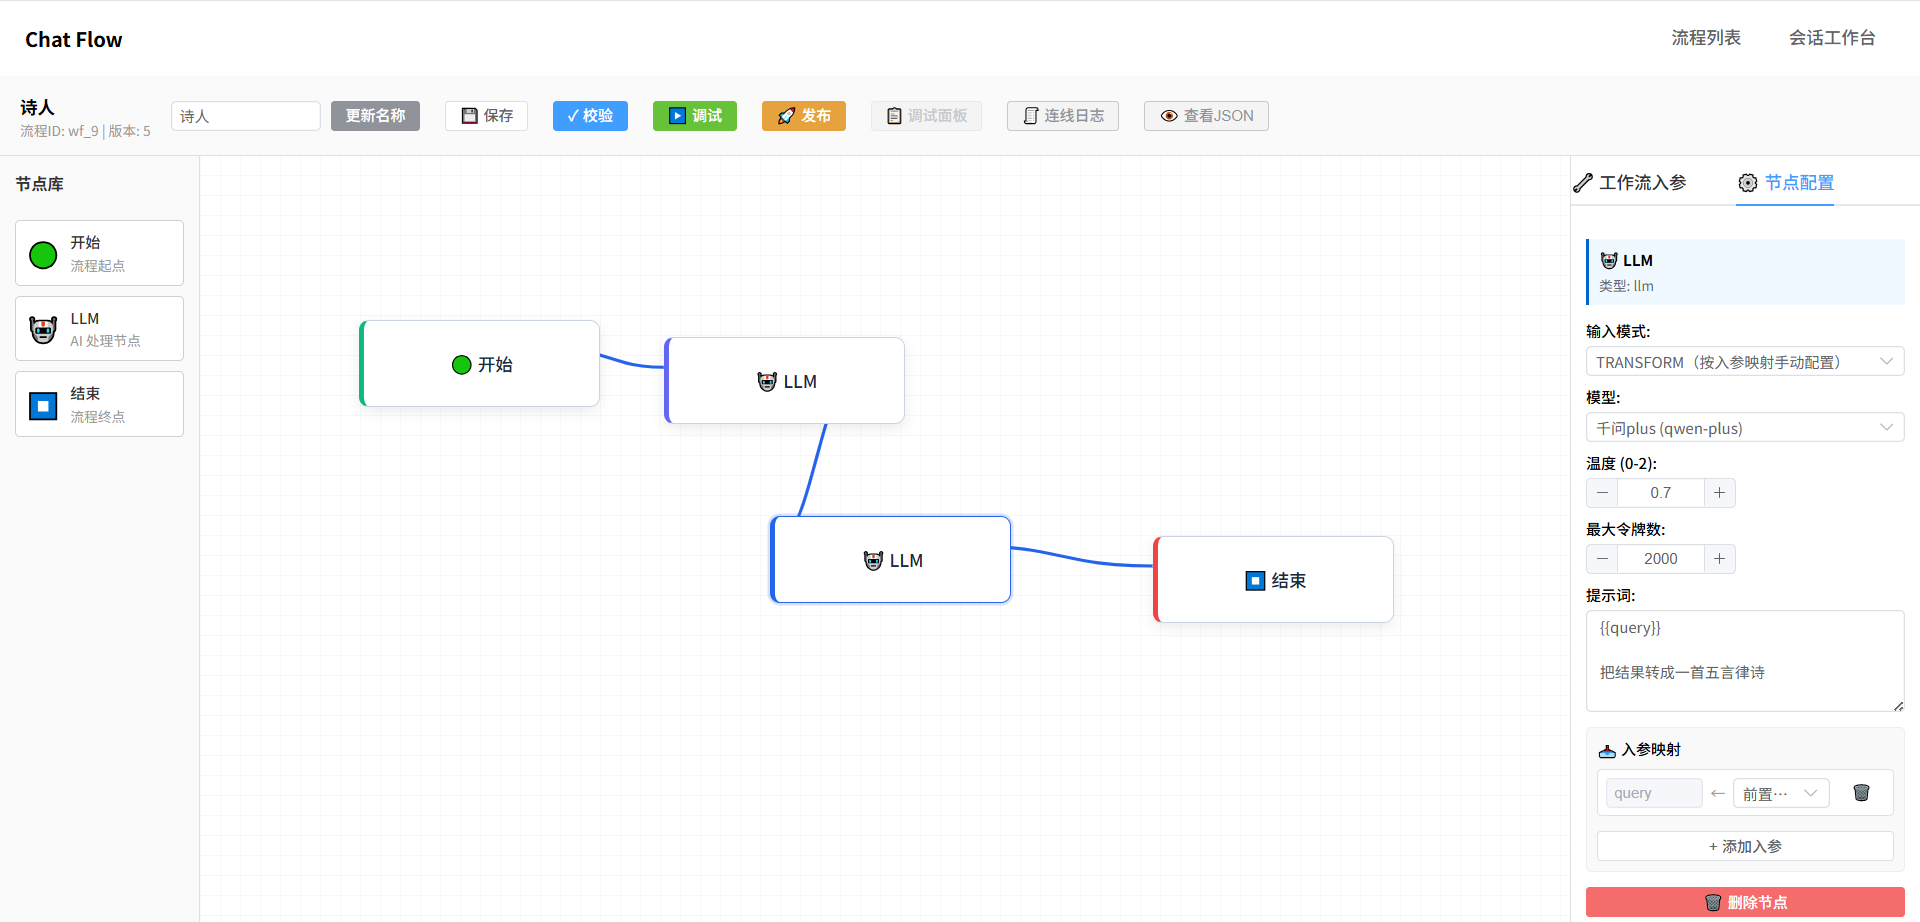Click the play icon on 调试 button
The height and width of the screenshot is (922, 1920).
click(677, 116)
